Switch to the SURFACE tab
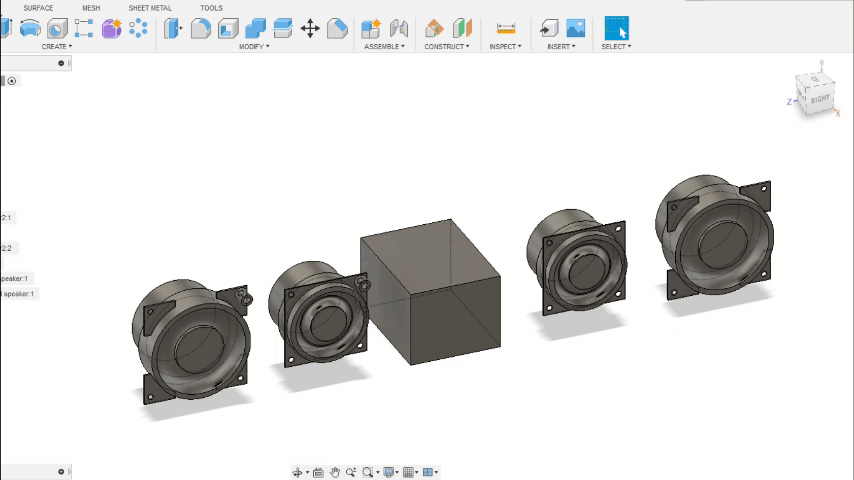The width and height of the screenshot is (854, 480). [x=38, y=8]
